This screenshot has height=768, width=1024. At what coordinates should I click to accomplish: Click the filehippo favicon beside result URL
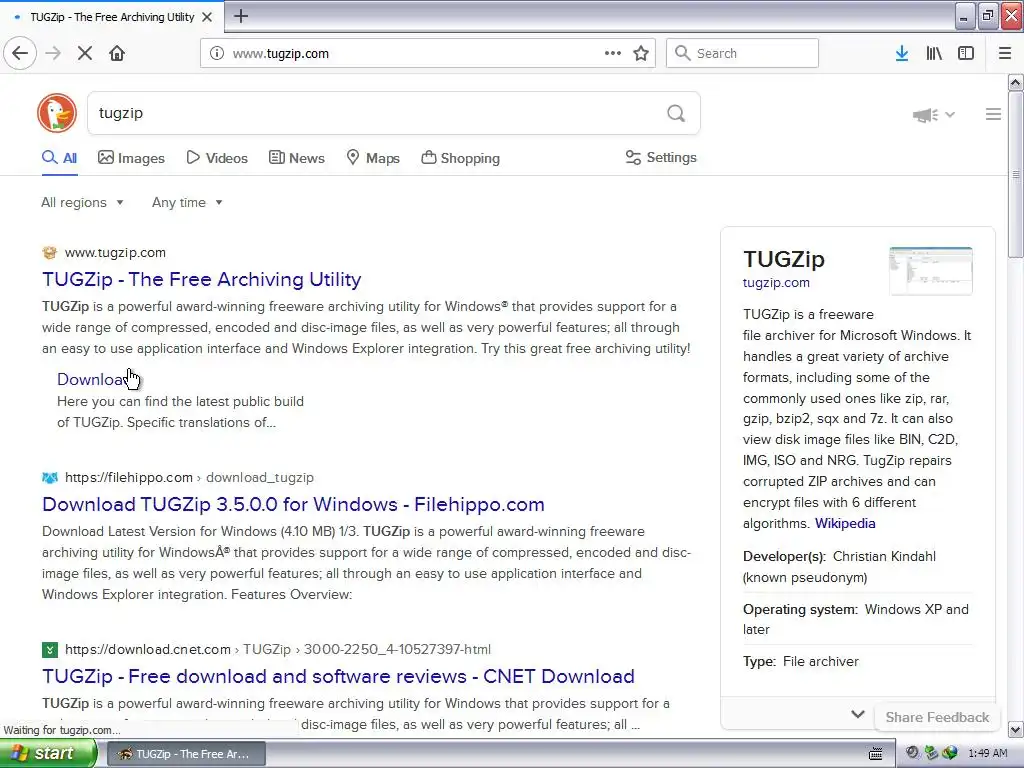click(50, 477)
